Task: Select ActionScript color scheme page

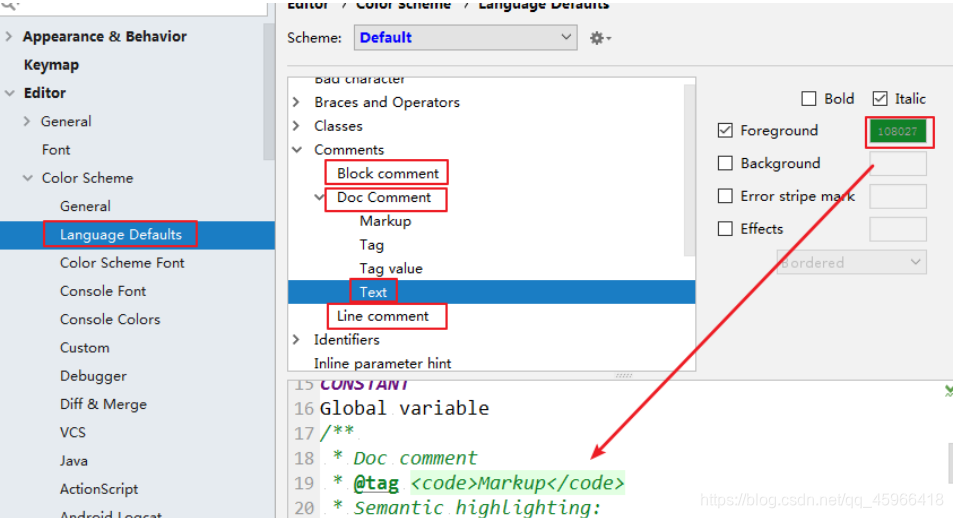Action: click(x=99, y=489)
